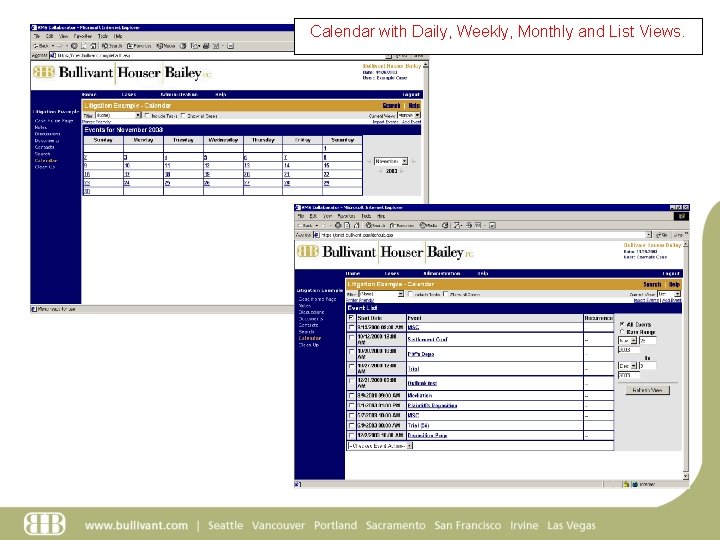The image size is (720, 540).
Task: Click Print icon in Event List browser toolbar
Action: pyautogui.click(x=469, y=225)
